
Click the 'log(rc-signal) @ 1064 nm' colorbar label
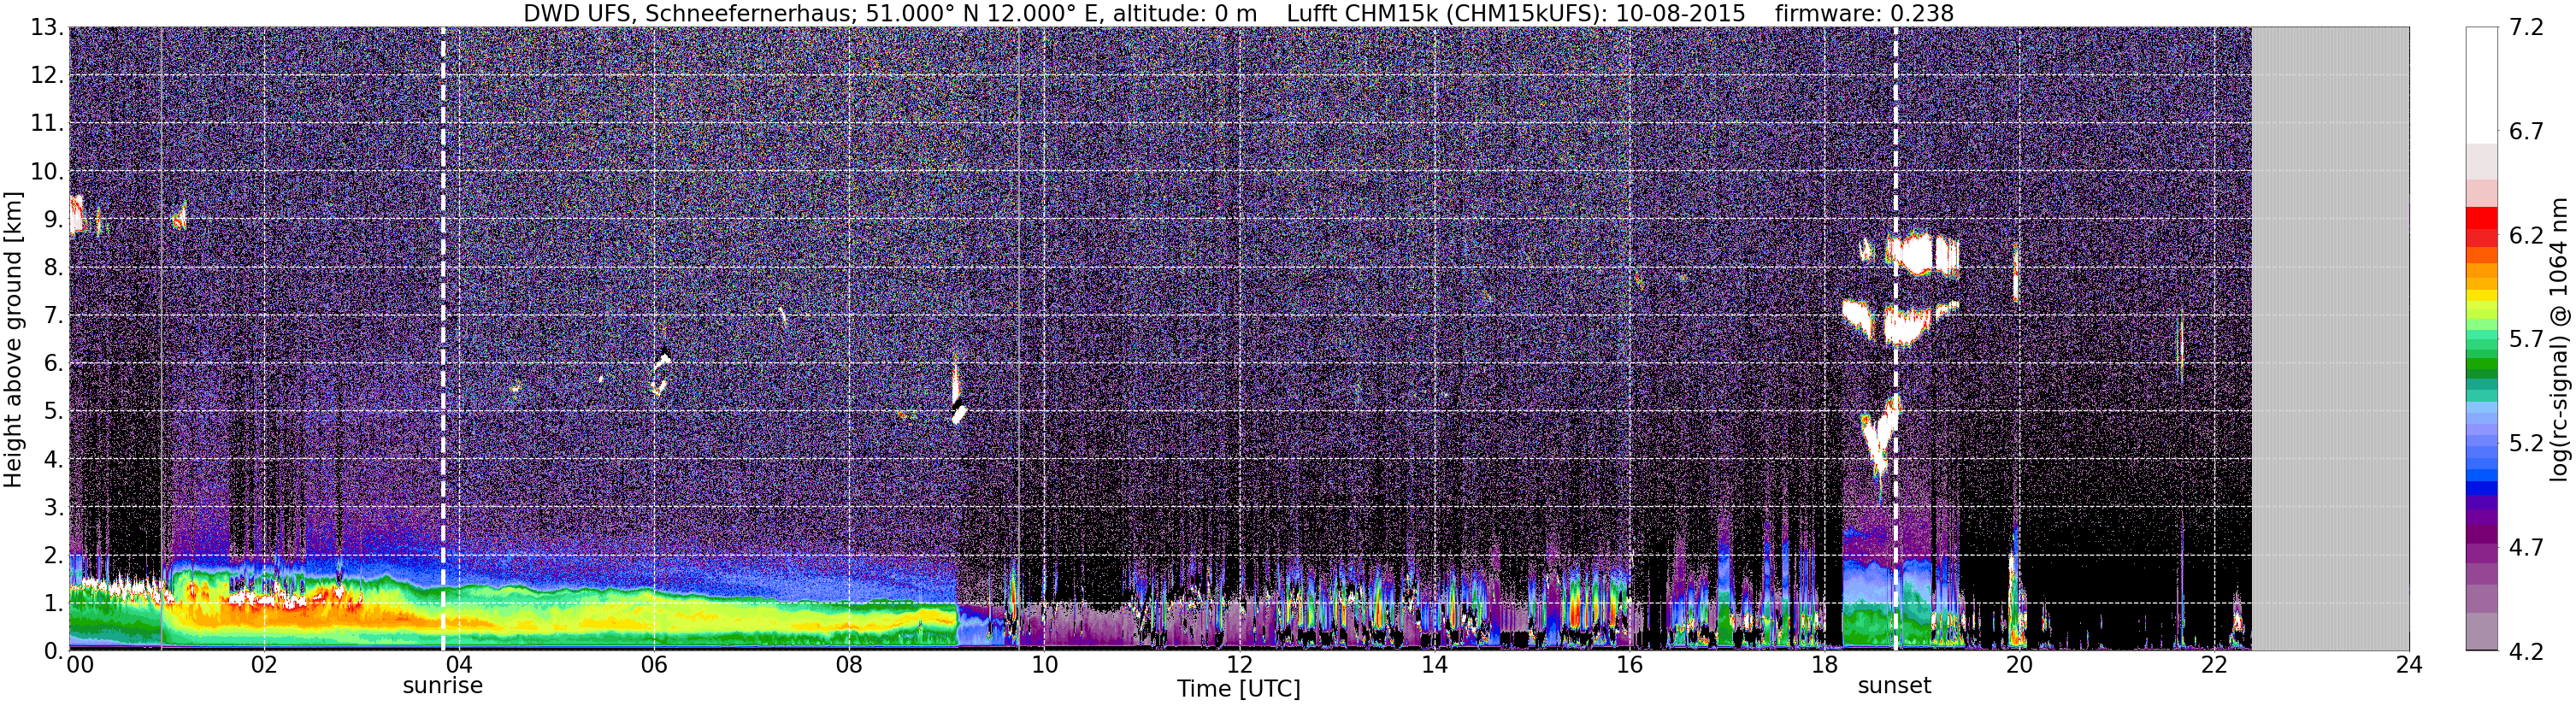[2560, 340]
